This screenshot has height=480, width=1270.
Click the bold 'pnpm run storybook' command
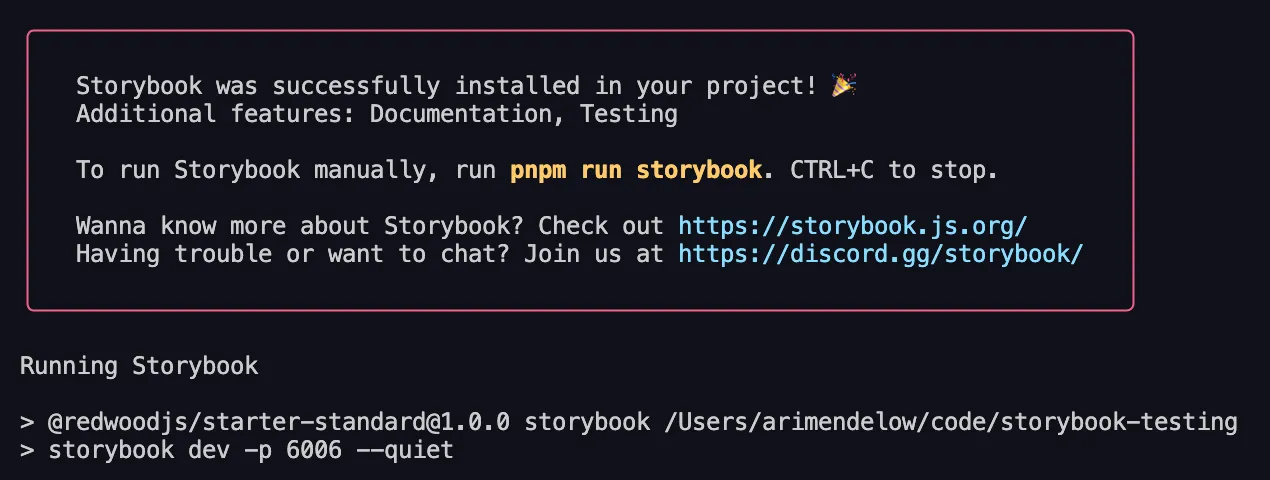pos(636,170)
